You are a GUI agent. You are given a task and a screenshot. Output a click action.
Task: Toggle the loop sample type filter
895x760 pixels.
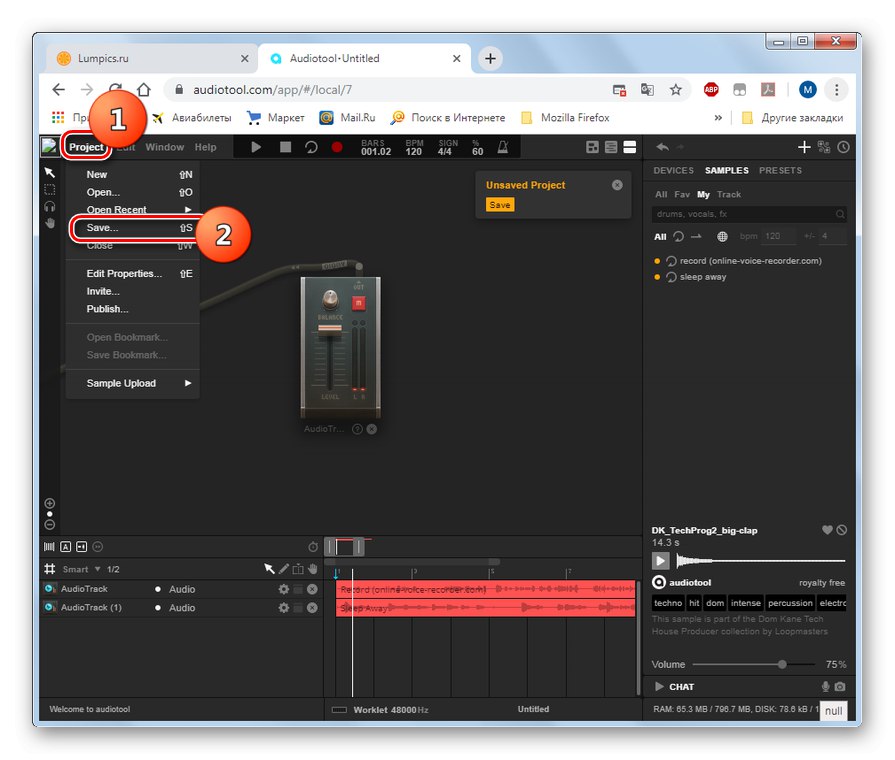coord(678,236)
